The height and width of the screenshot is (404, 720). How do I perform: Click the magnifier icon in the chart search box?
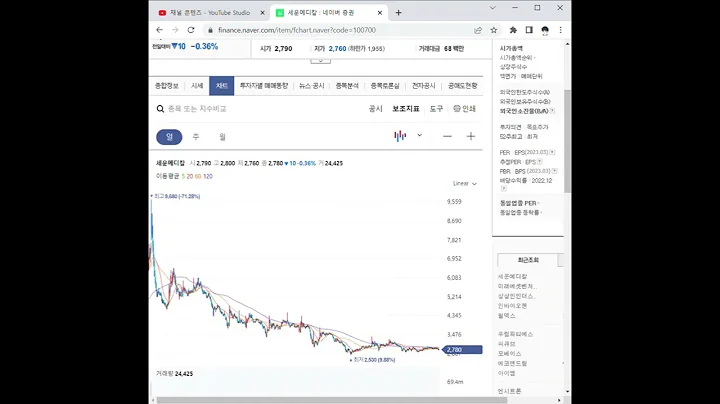point(160,109)
